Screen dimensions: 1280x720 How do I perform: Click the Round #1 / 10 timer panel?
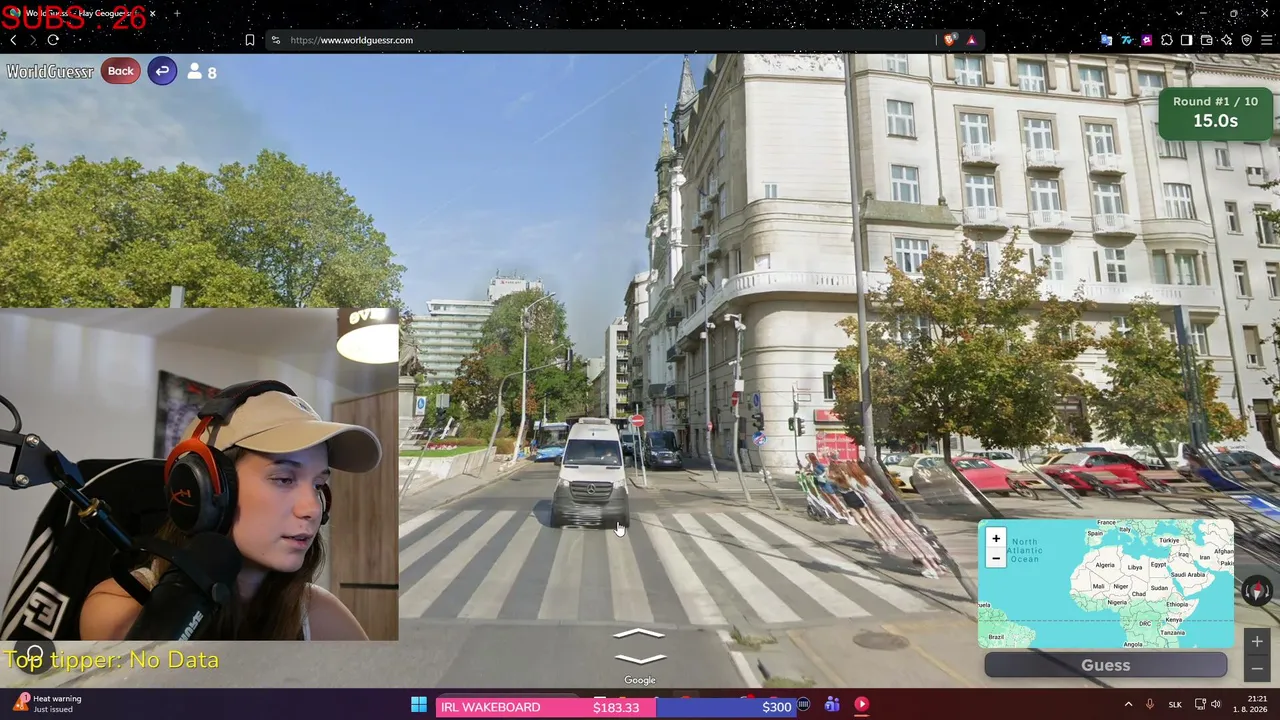tap(1215, 113)
